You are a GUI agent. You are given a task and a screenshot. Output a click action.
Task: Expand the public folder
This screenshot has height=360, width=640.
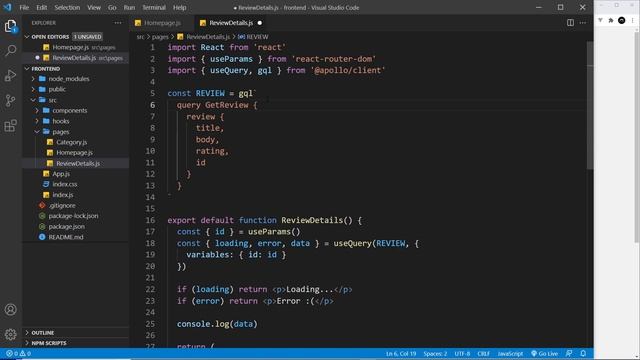[76, 89]
